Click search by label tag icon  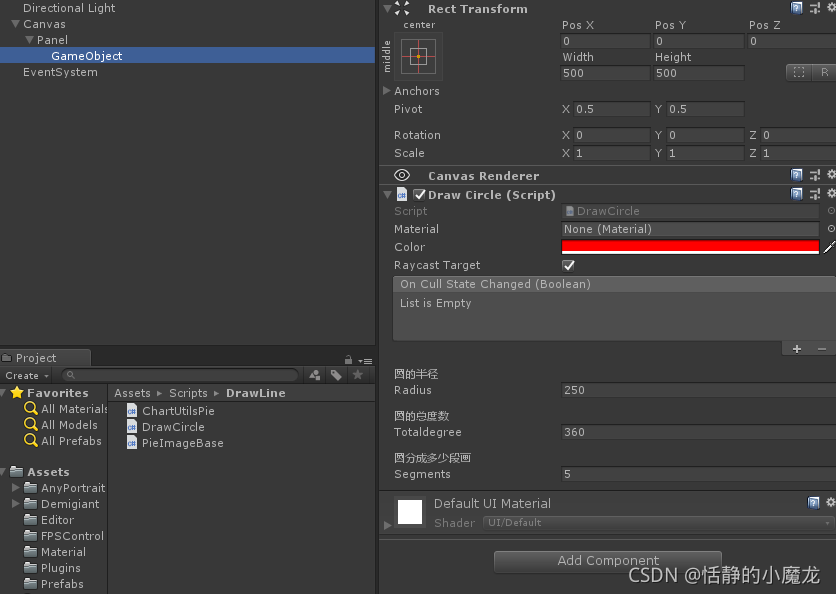336,375
